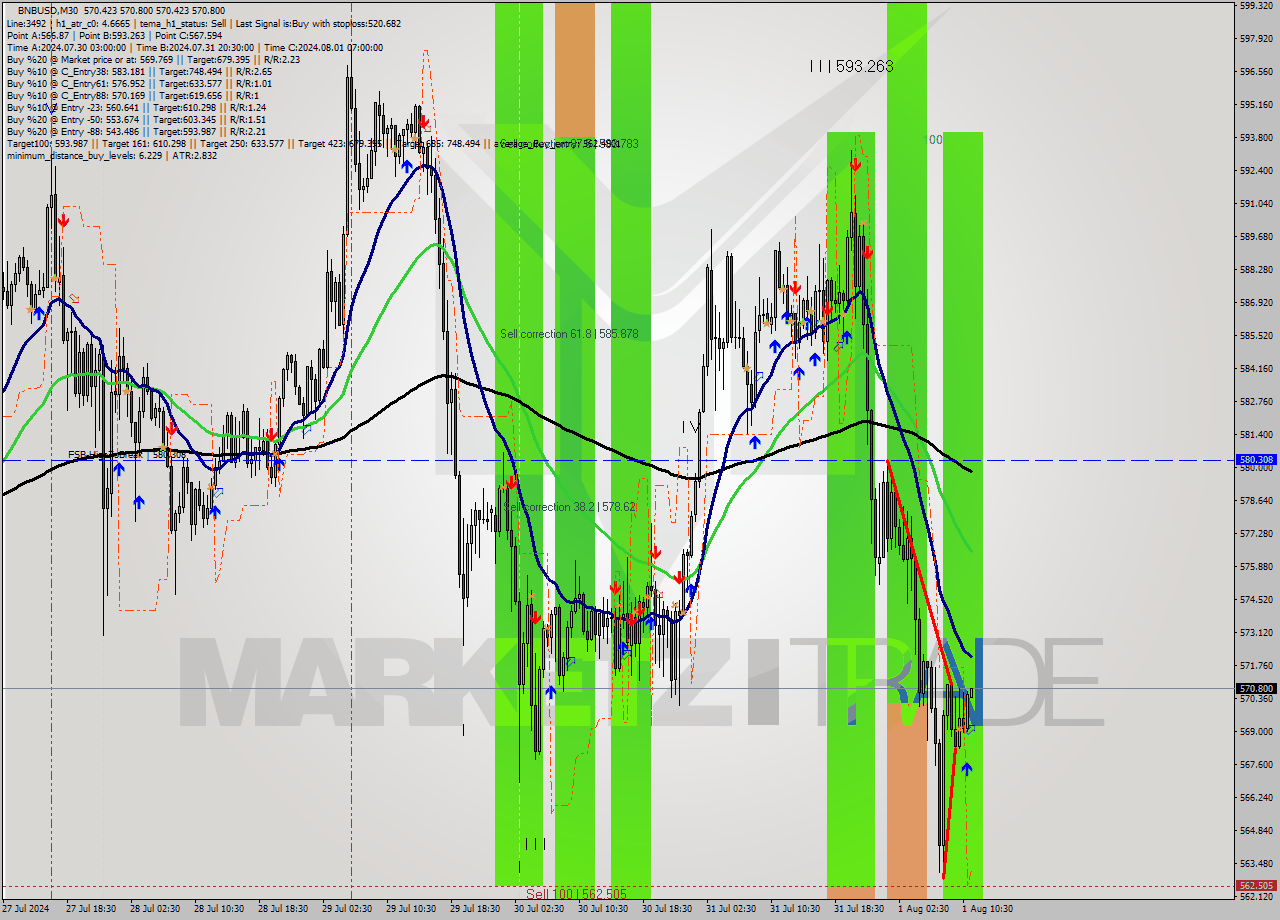Viewport: 1280px width, 920px height.
Task: Select the 563.480 price axis label
Action: point(1256,863)
